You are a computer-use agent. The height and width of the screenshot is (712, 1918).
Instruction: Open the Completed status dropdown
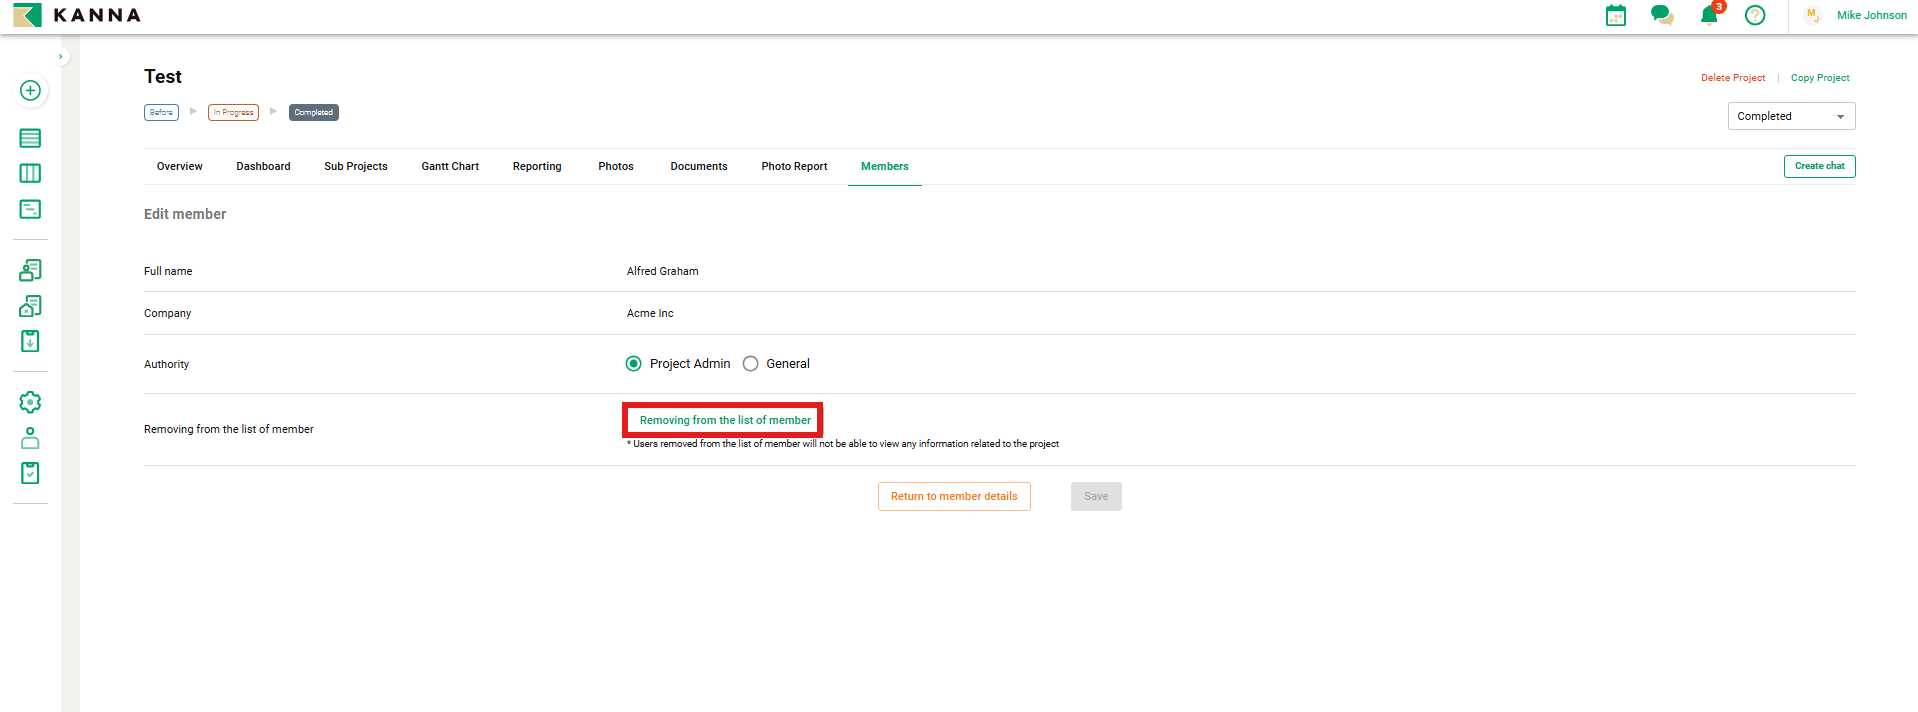tap(1790, 116)
